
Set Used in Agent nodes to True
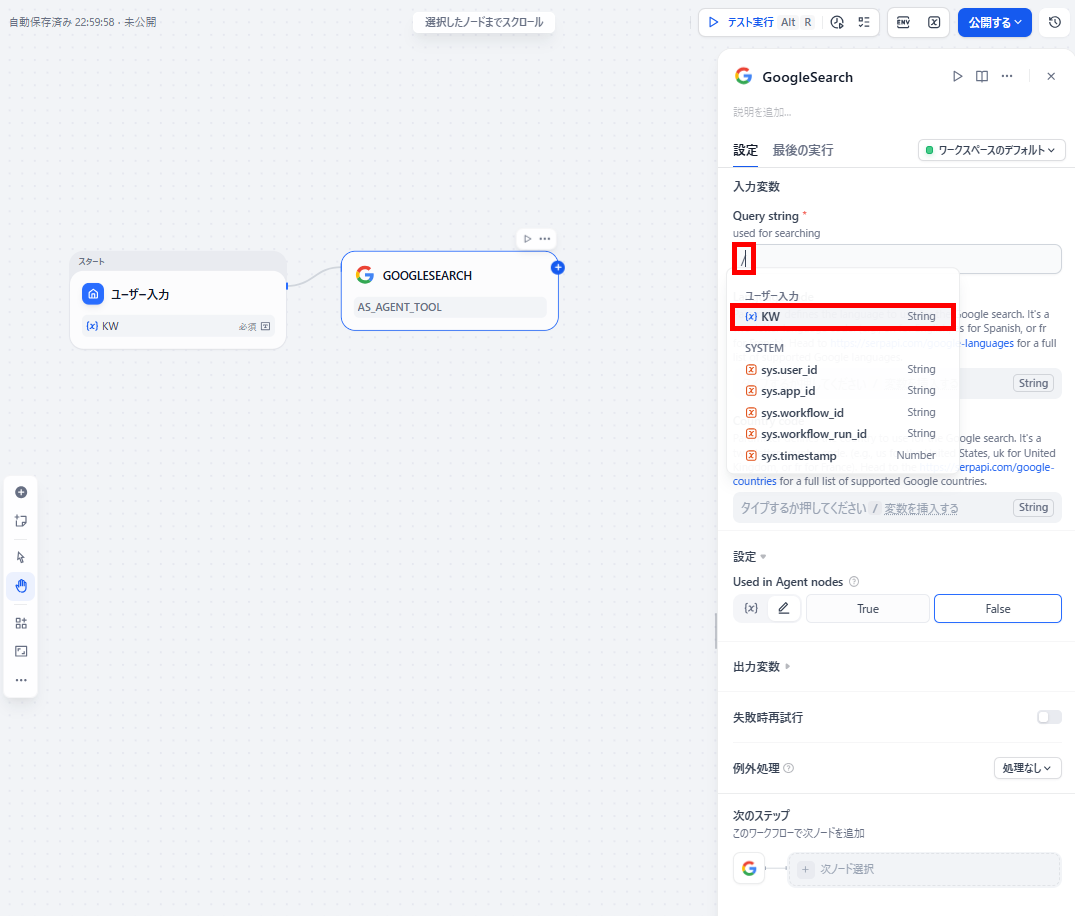coord(868,609)
